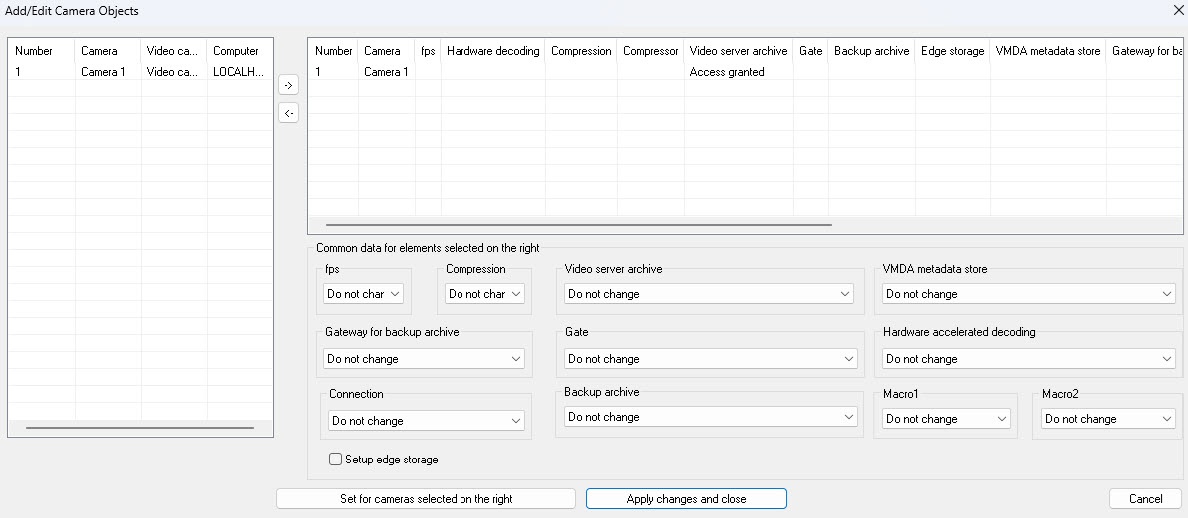Expand the Connection dropdown
The height and width of the screenshot is (518, 1188).
(426, 421)
